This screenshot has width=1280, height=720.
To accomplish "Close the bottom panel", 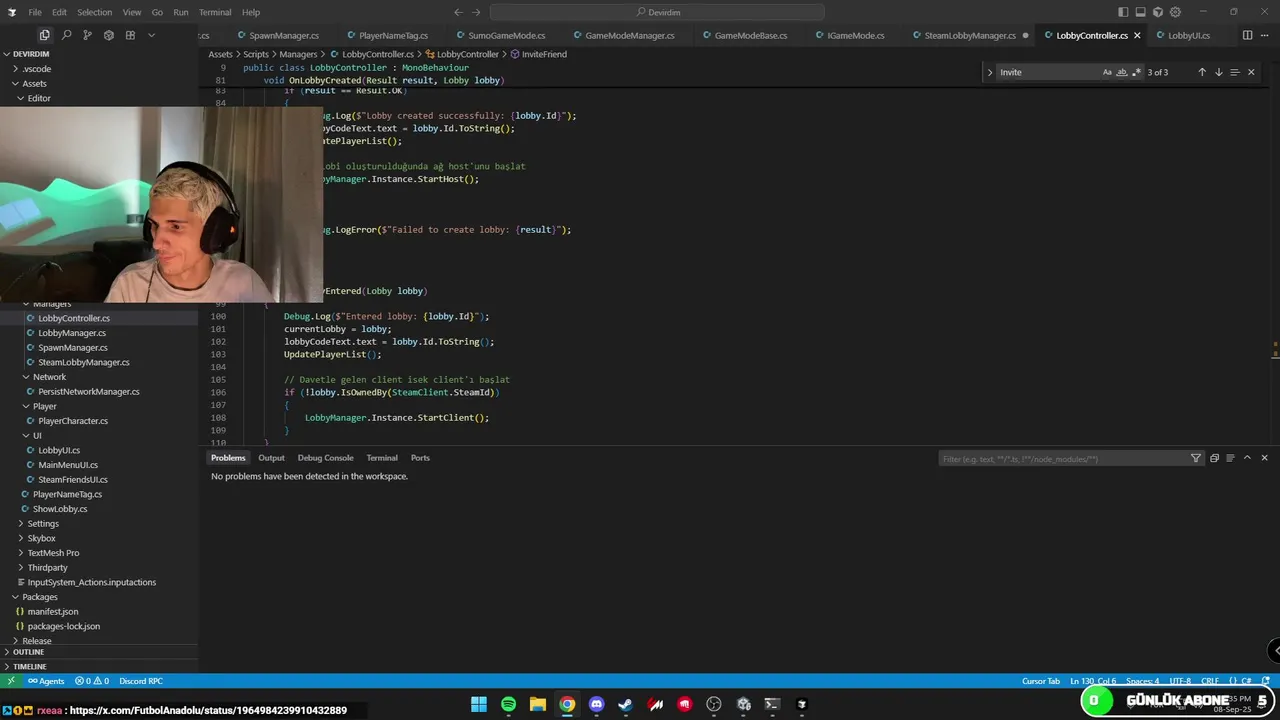I will click(1264, 458).
